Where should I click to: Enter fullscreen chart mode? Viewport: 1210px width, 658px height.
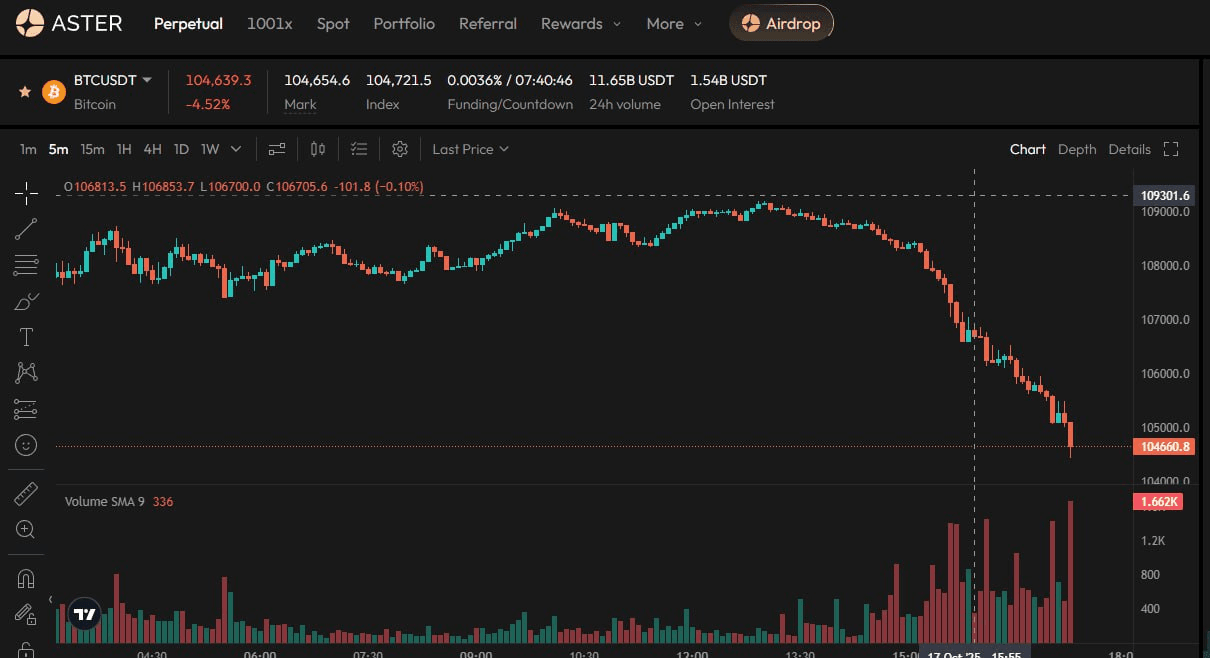click(x=1171, y=149)
